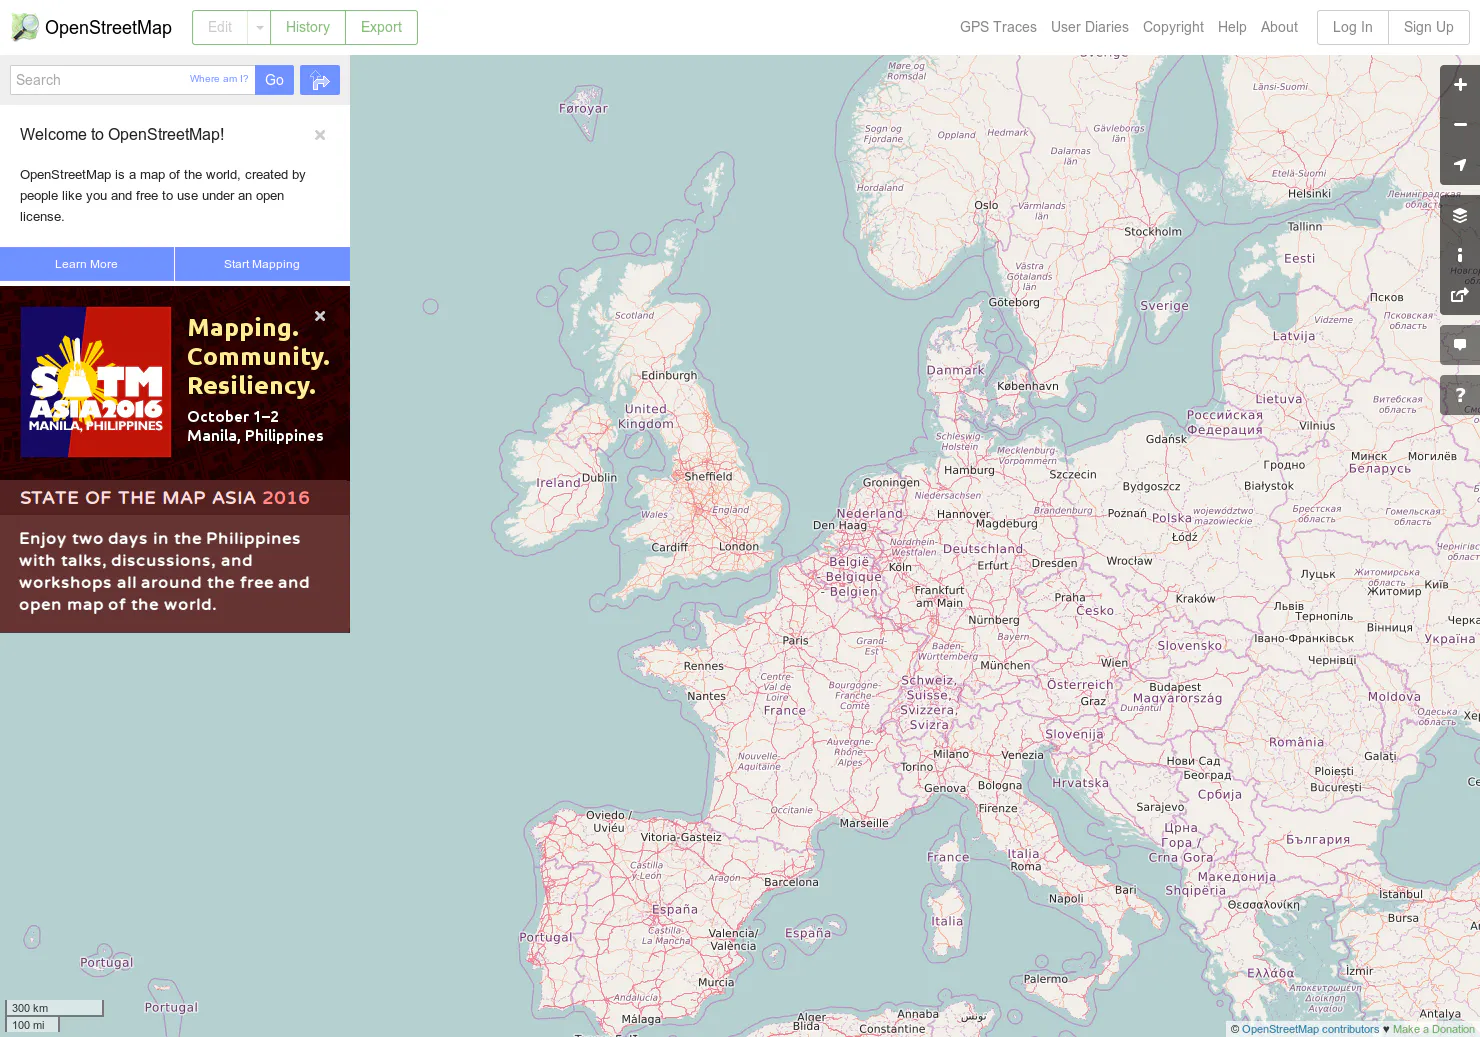
Task: Add a note with the speech bubble icon
Action: point(1460,345)
